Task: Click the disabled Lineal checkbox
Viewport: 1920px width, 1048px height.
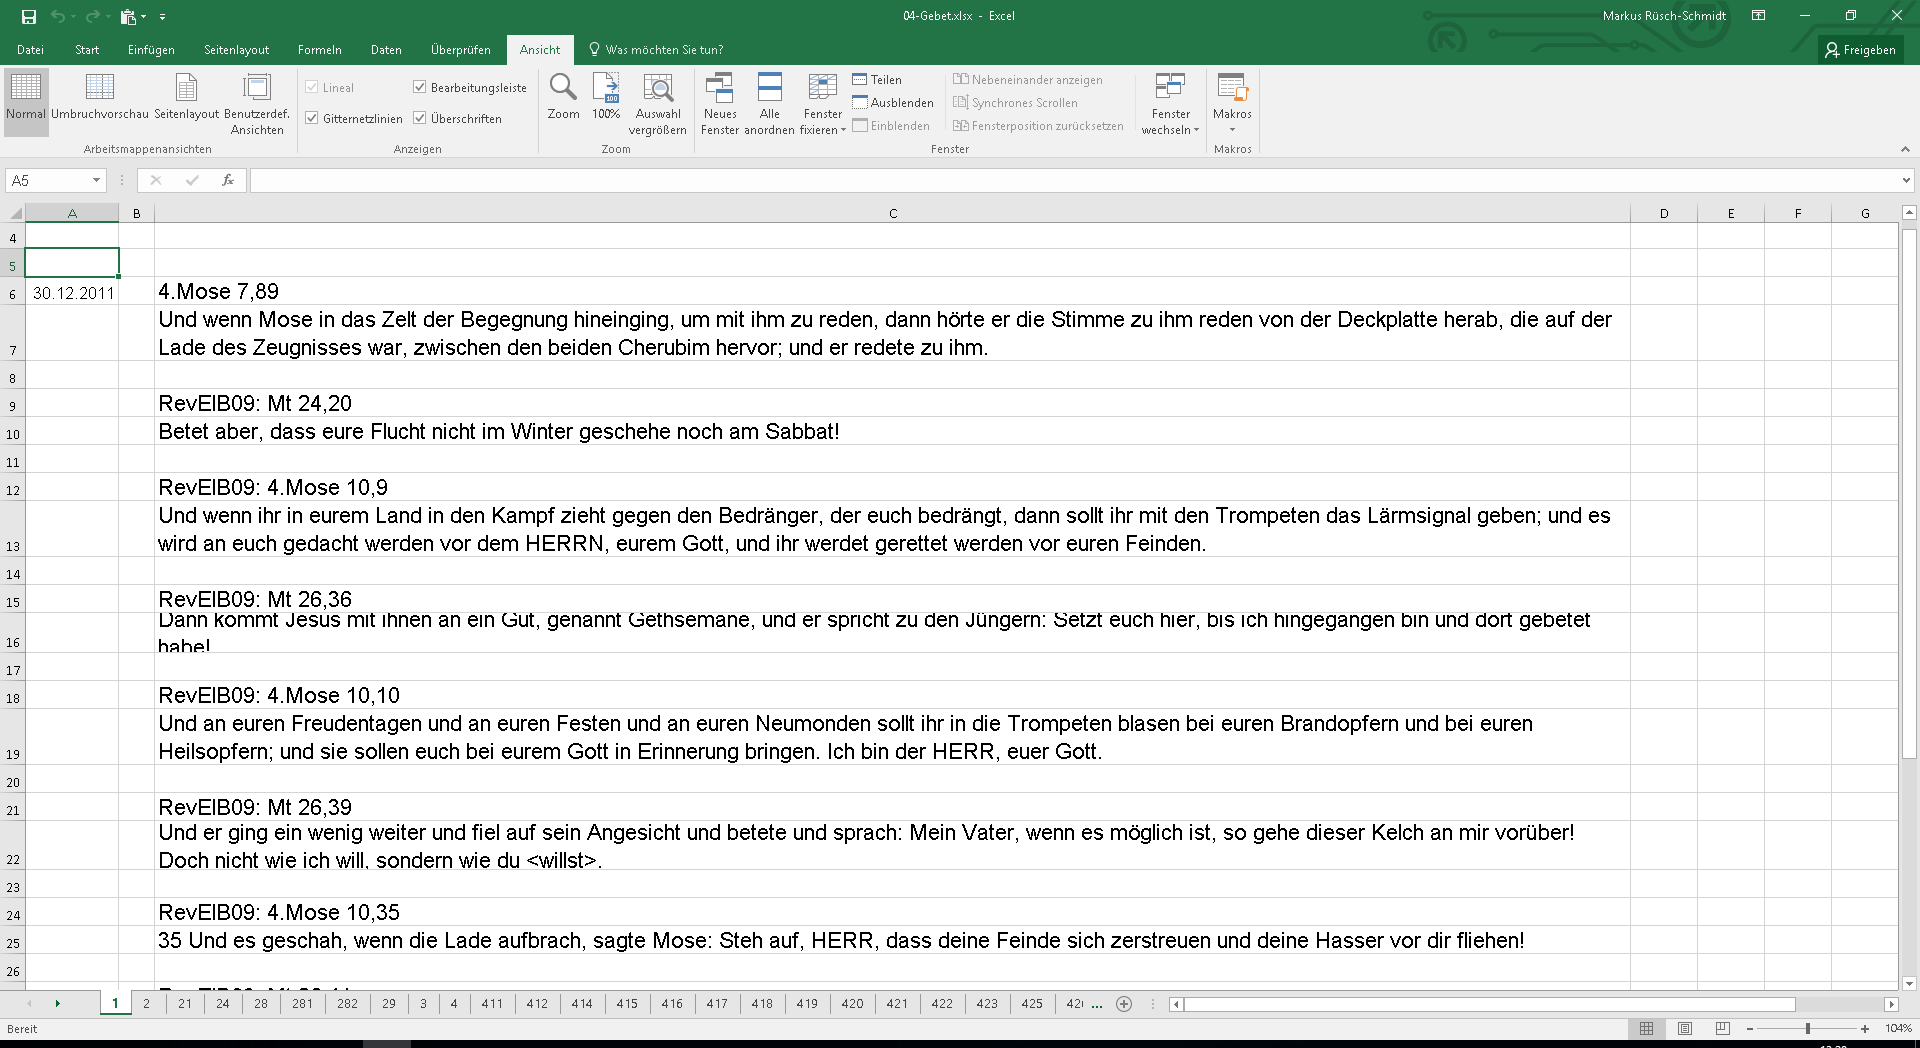Action: (x=312, y=87)
